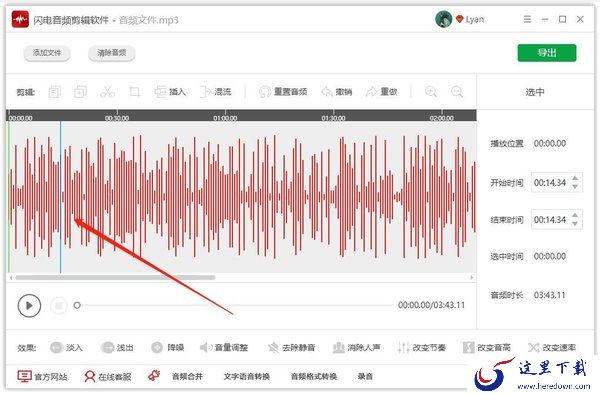Open the 音频合并 audio merge tool
Image resolution: width=600 pixels, height=394 pixels.
point(187,376)
